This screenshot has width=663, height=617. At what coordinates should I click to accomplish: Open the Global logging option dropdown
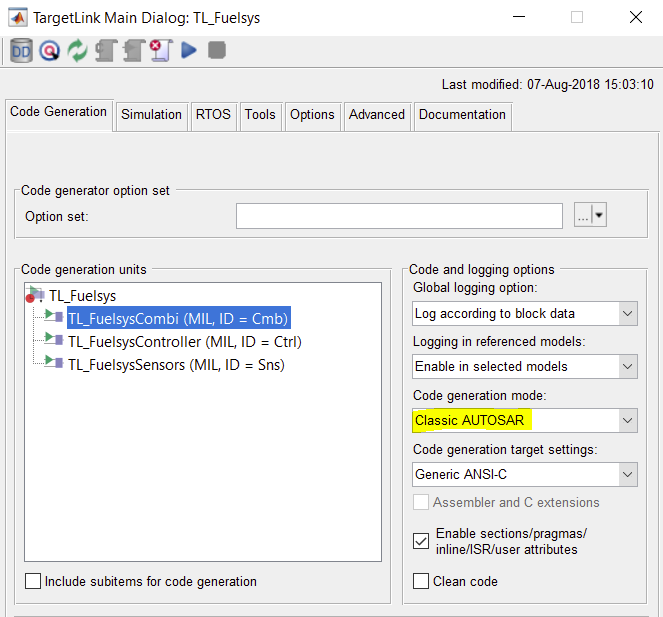click(525, 313)
